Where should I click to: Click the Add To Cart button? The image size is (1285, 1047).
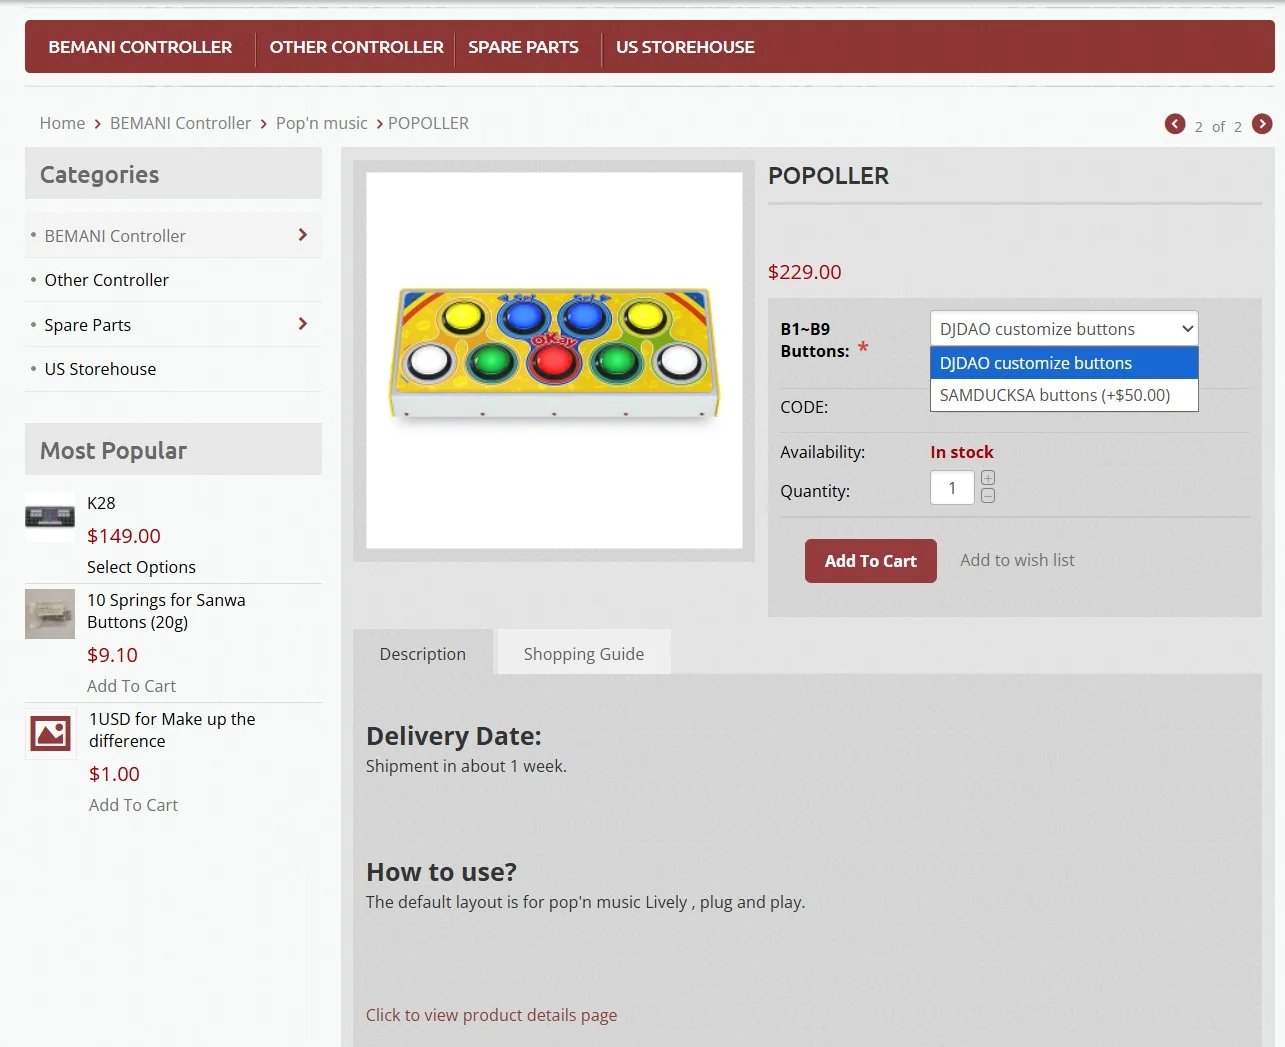click(871, 561)
